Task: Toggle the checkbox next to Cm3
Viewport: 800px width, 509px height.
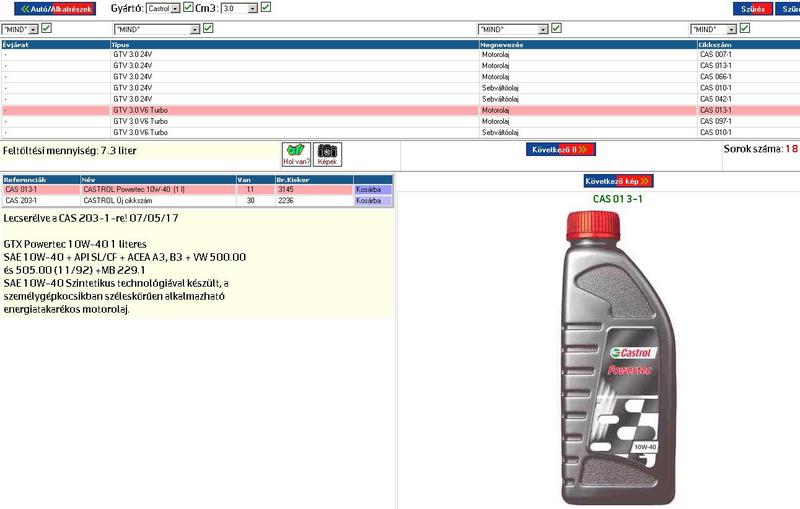Action: [265, 7]
